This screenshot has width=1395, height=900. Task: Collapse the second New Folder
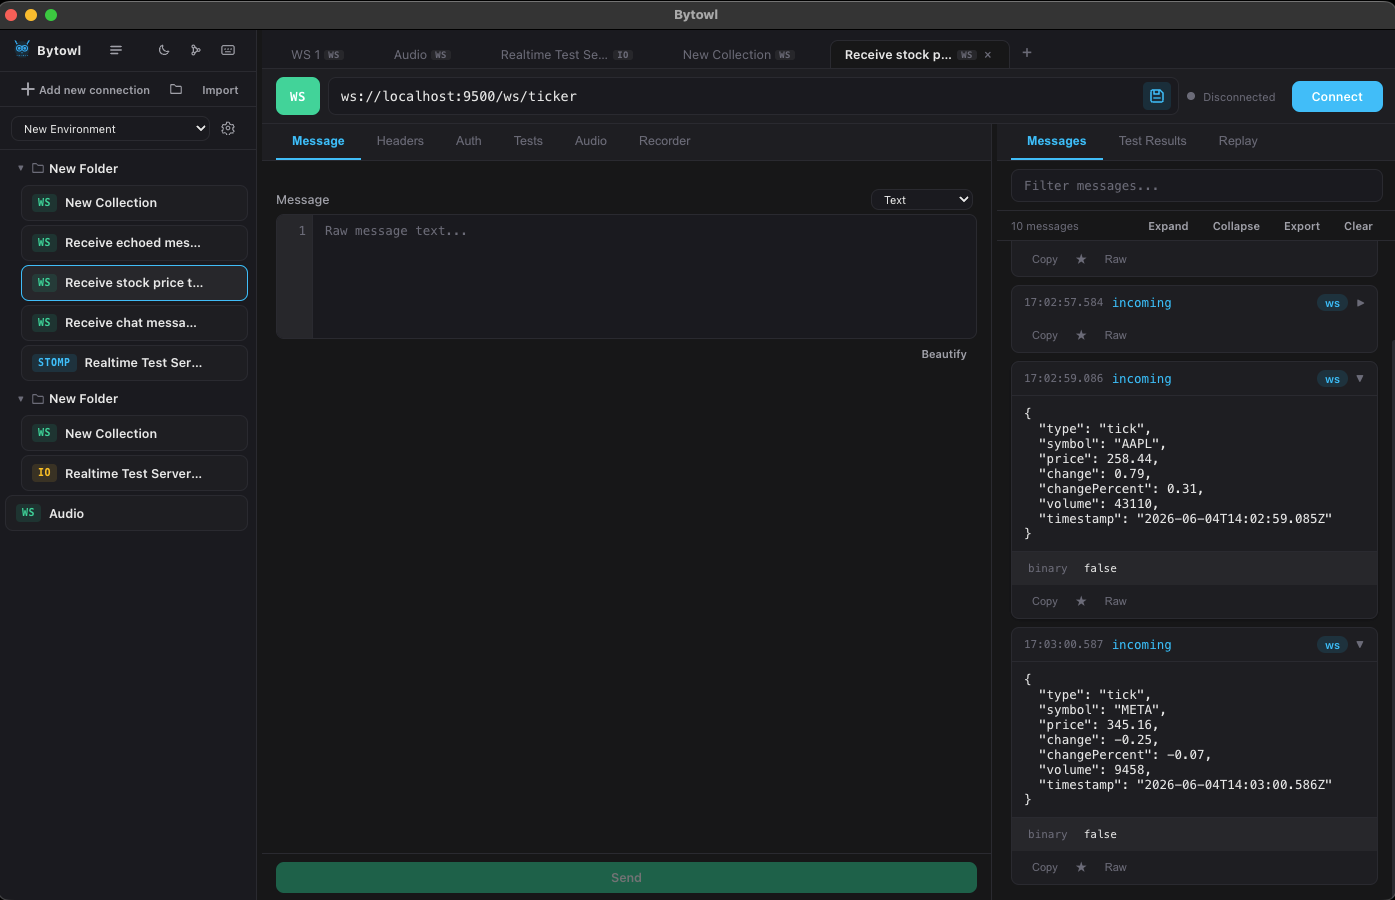click(21, 399)
